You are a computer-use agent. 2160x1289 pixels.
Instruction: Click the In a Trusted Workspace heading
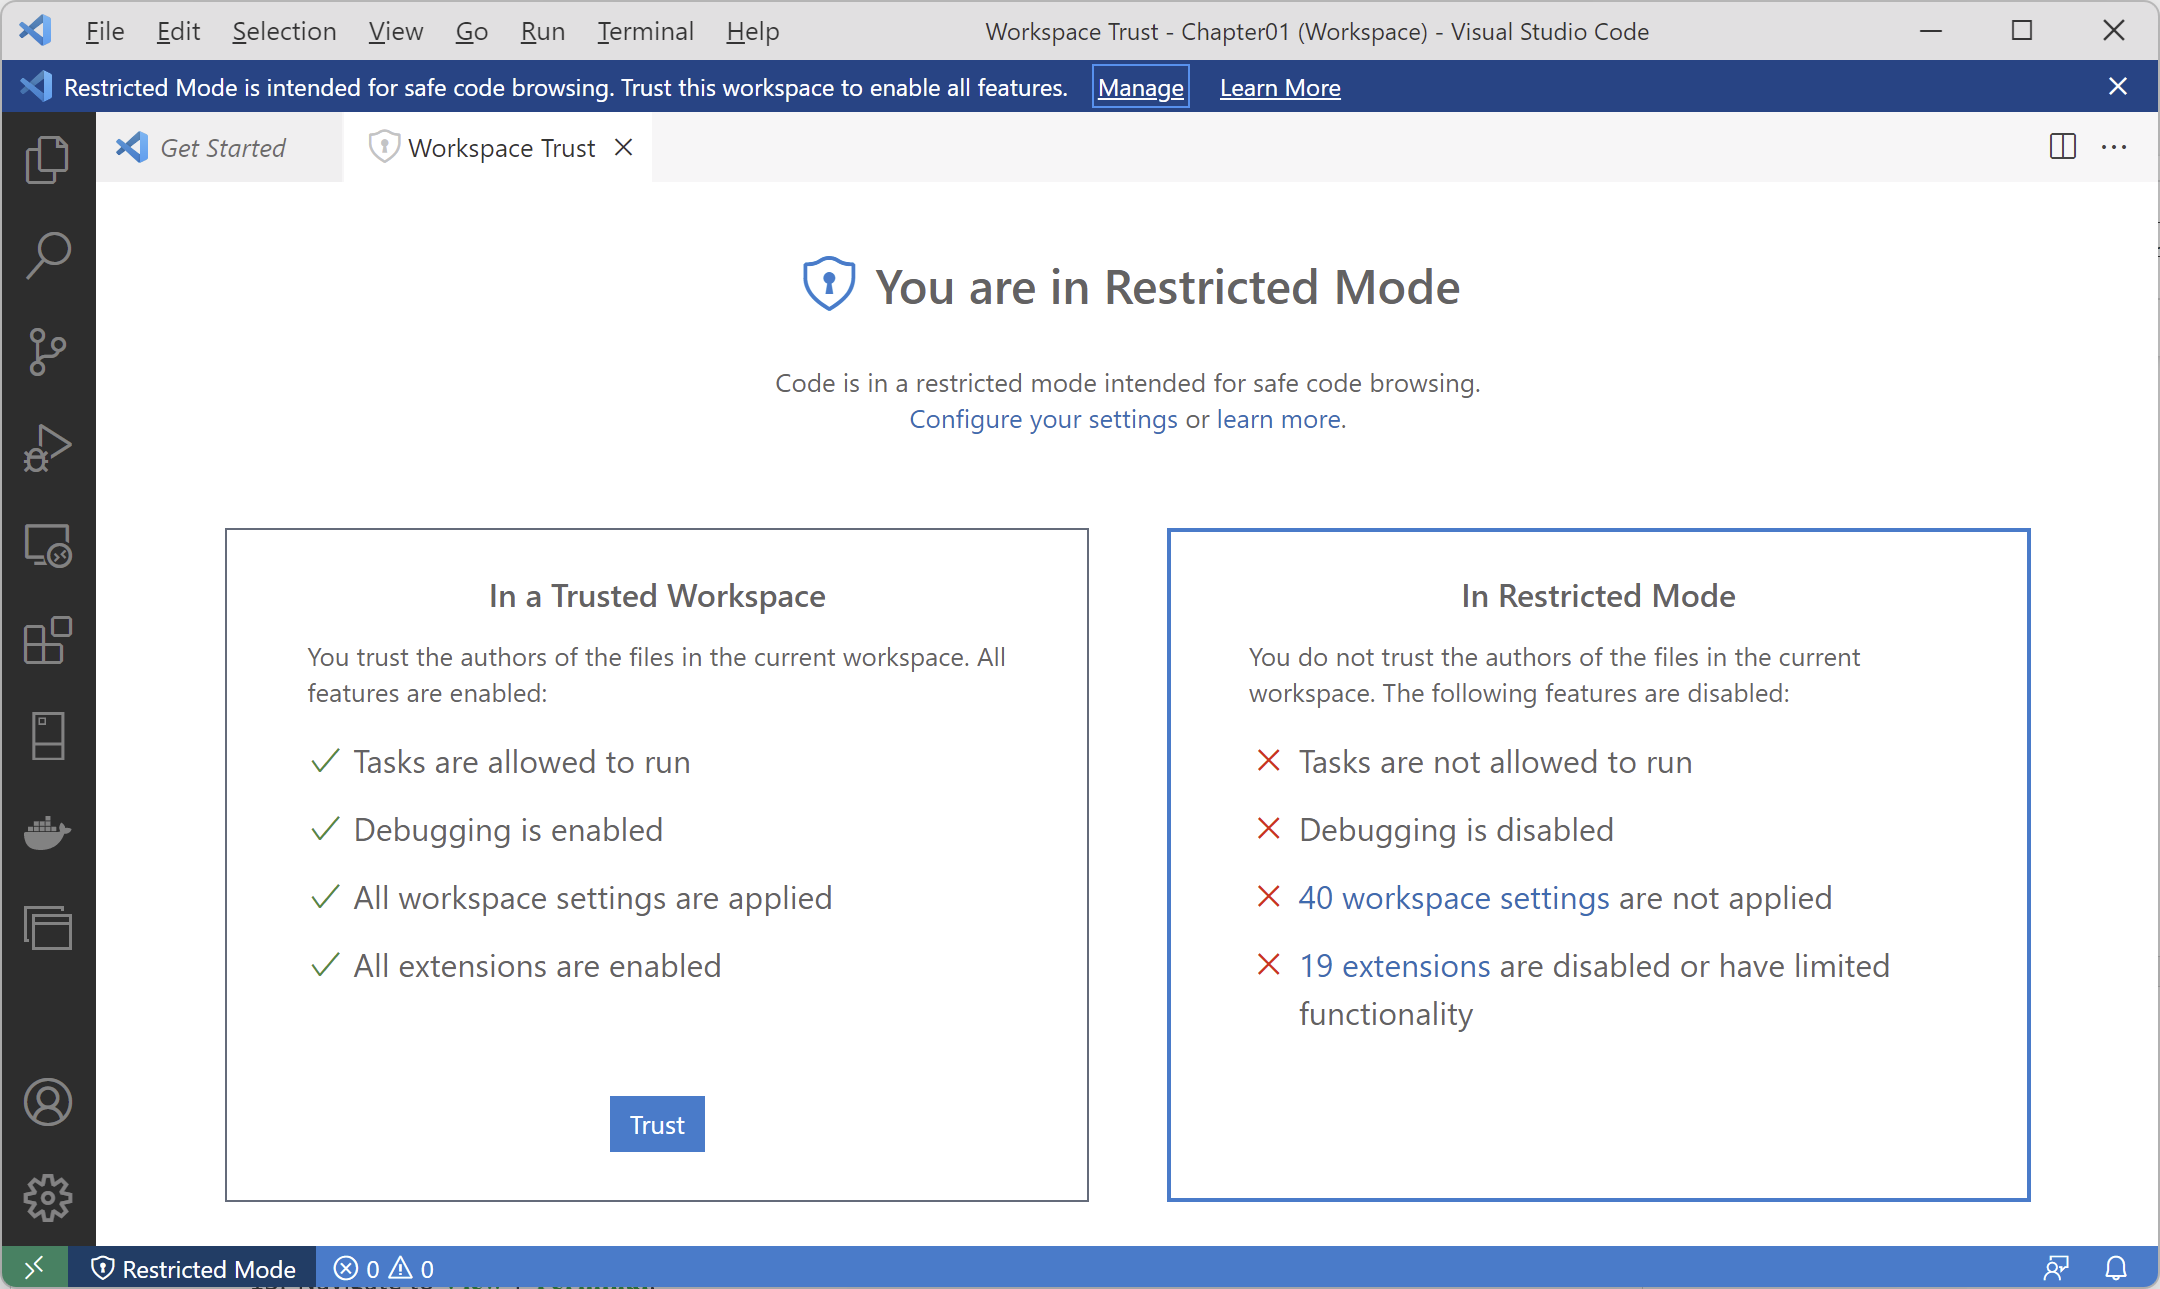[657, 596]
